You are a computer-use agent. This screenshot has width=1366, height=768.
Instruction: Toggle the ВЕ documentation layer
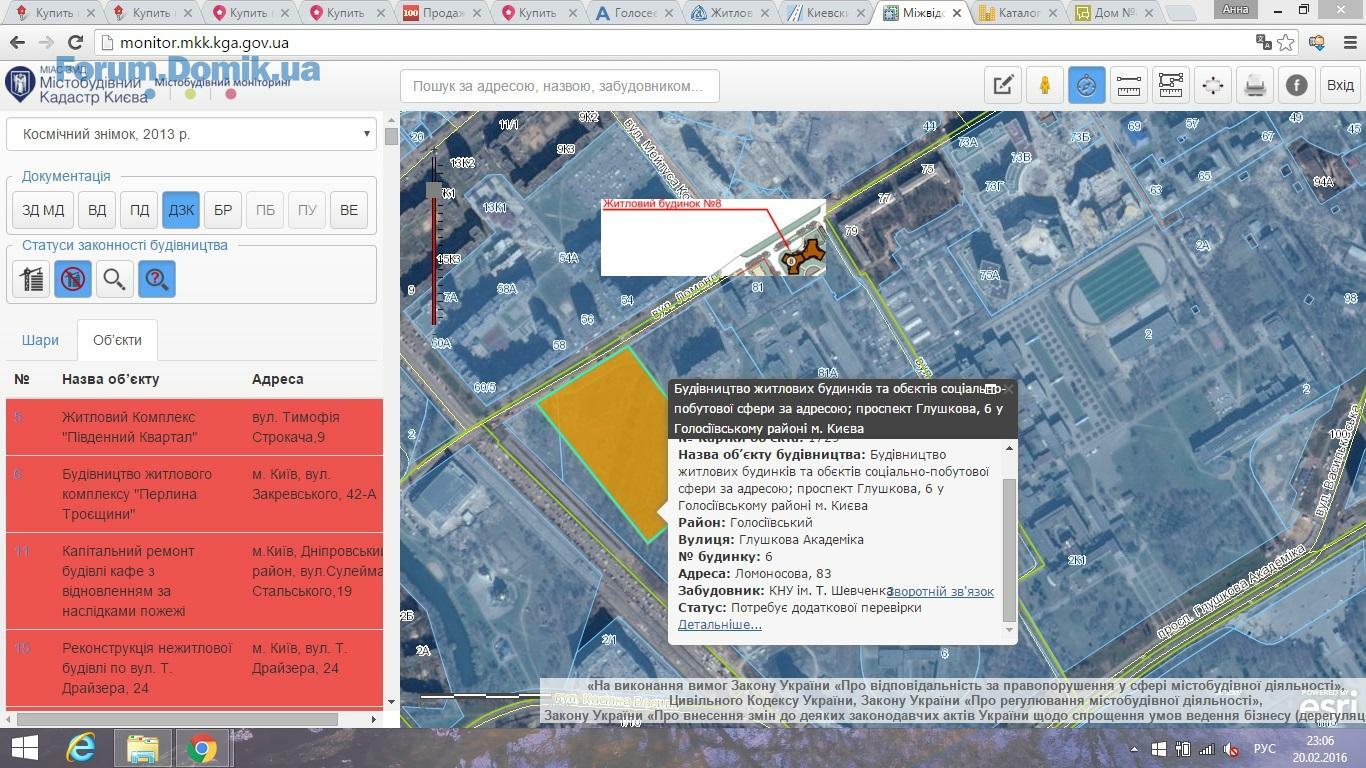click(x=349, y=210)
